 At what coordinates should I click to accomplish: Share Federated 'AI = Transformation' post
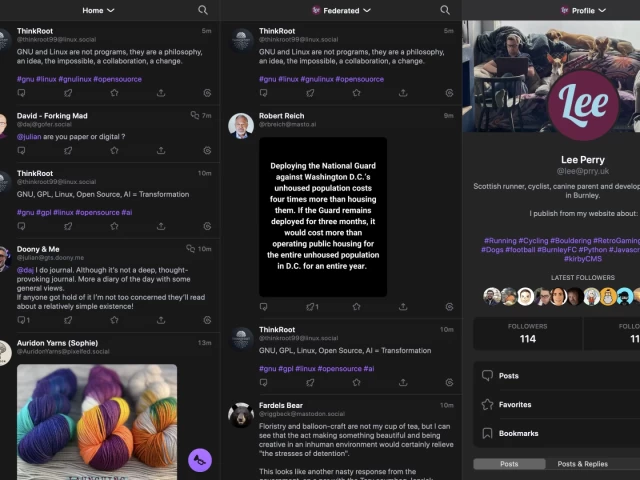[403, 382]
